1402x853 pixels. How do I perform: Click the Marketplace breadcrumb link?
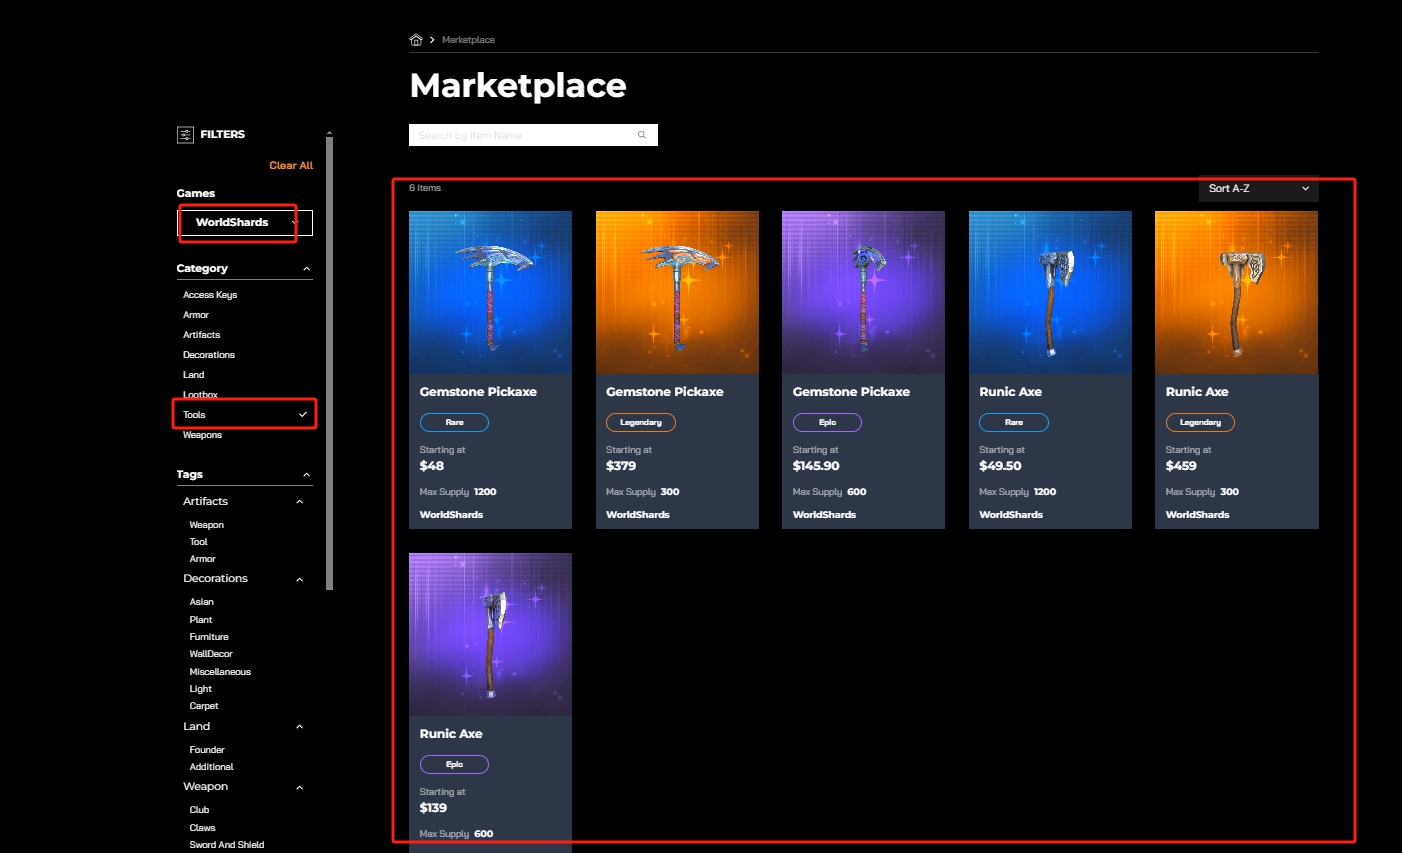click(x=468, y=40)
